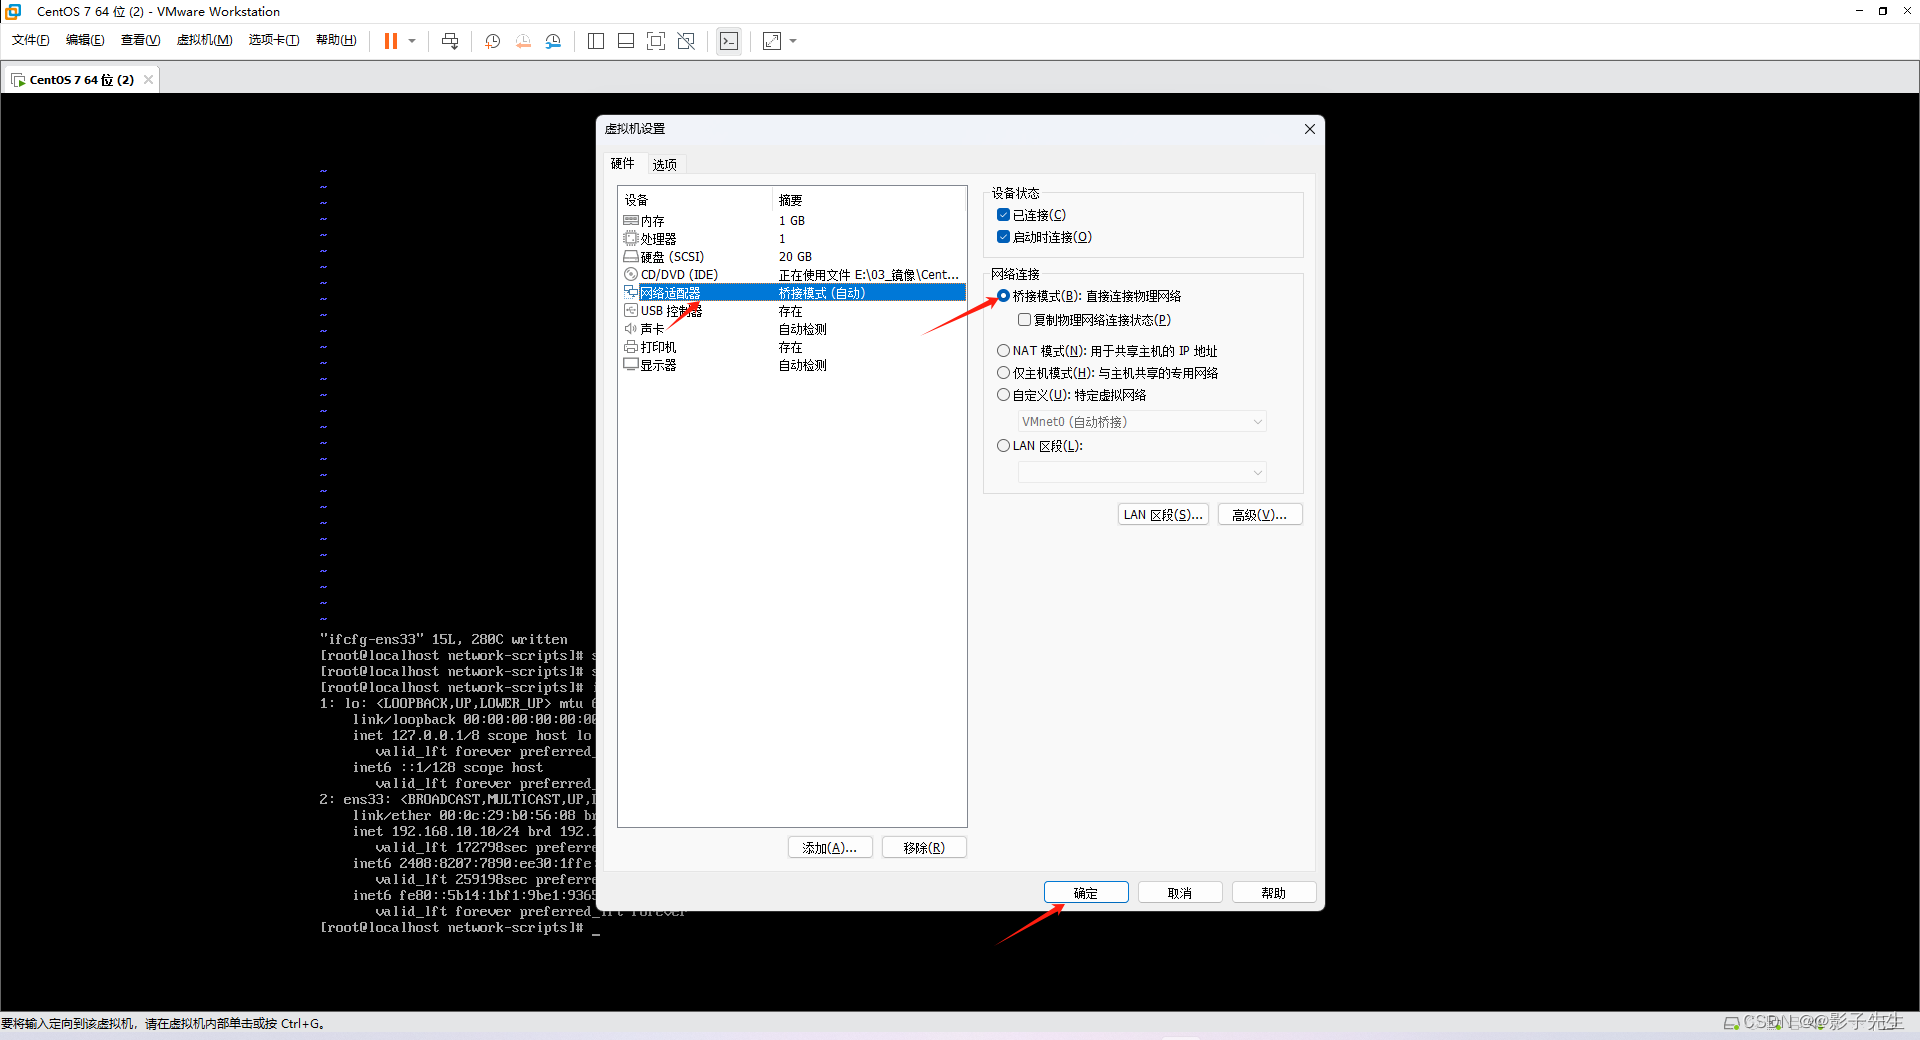Select the 内存 device row

pos(792,221)
